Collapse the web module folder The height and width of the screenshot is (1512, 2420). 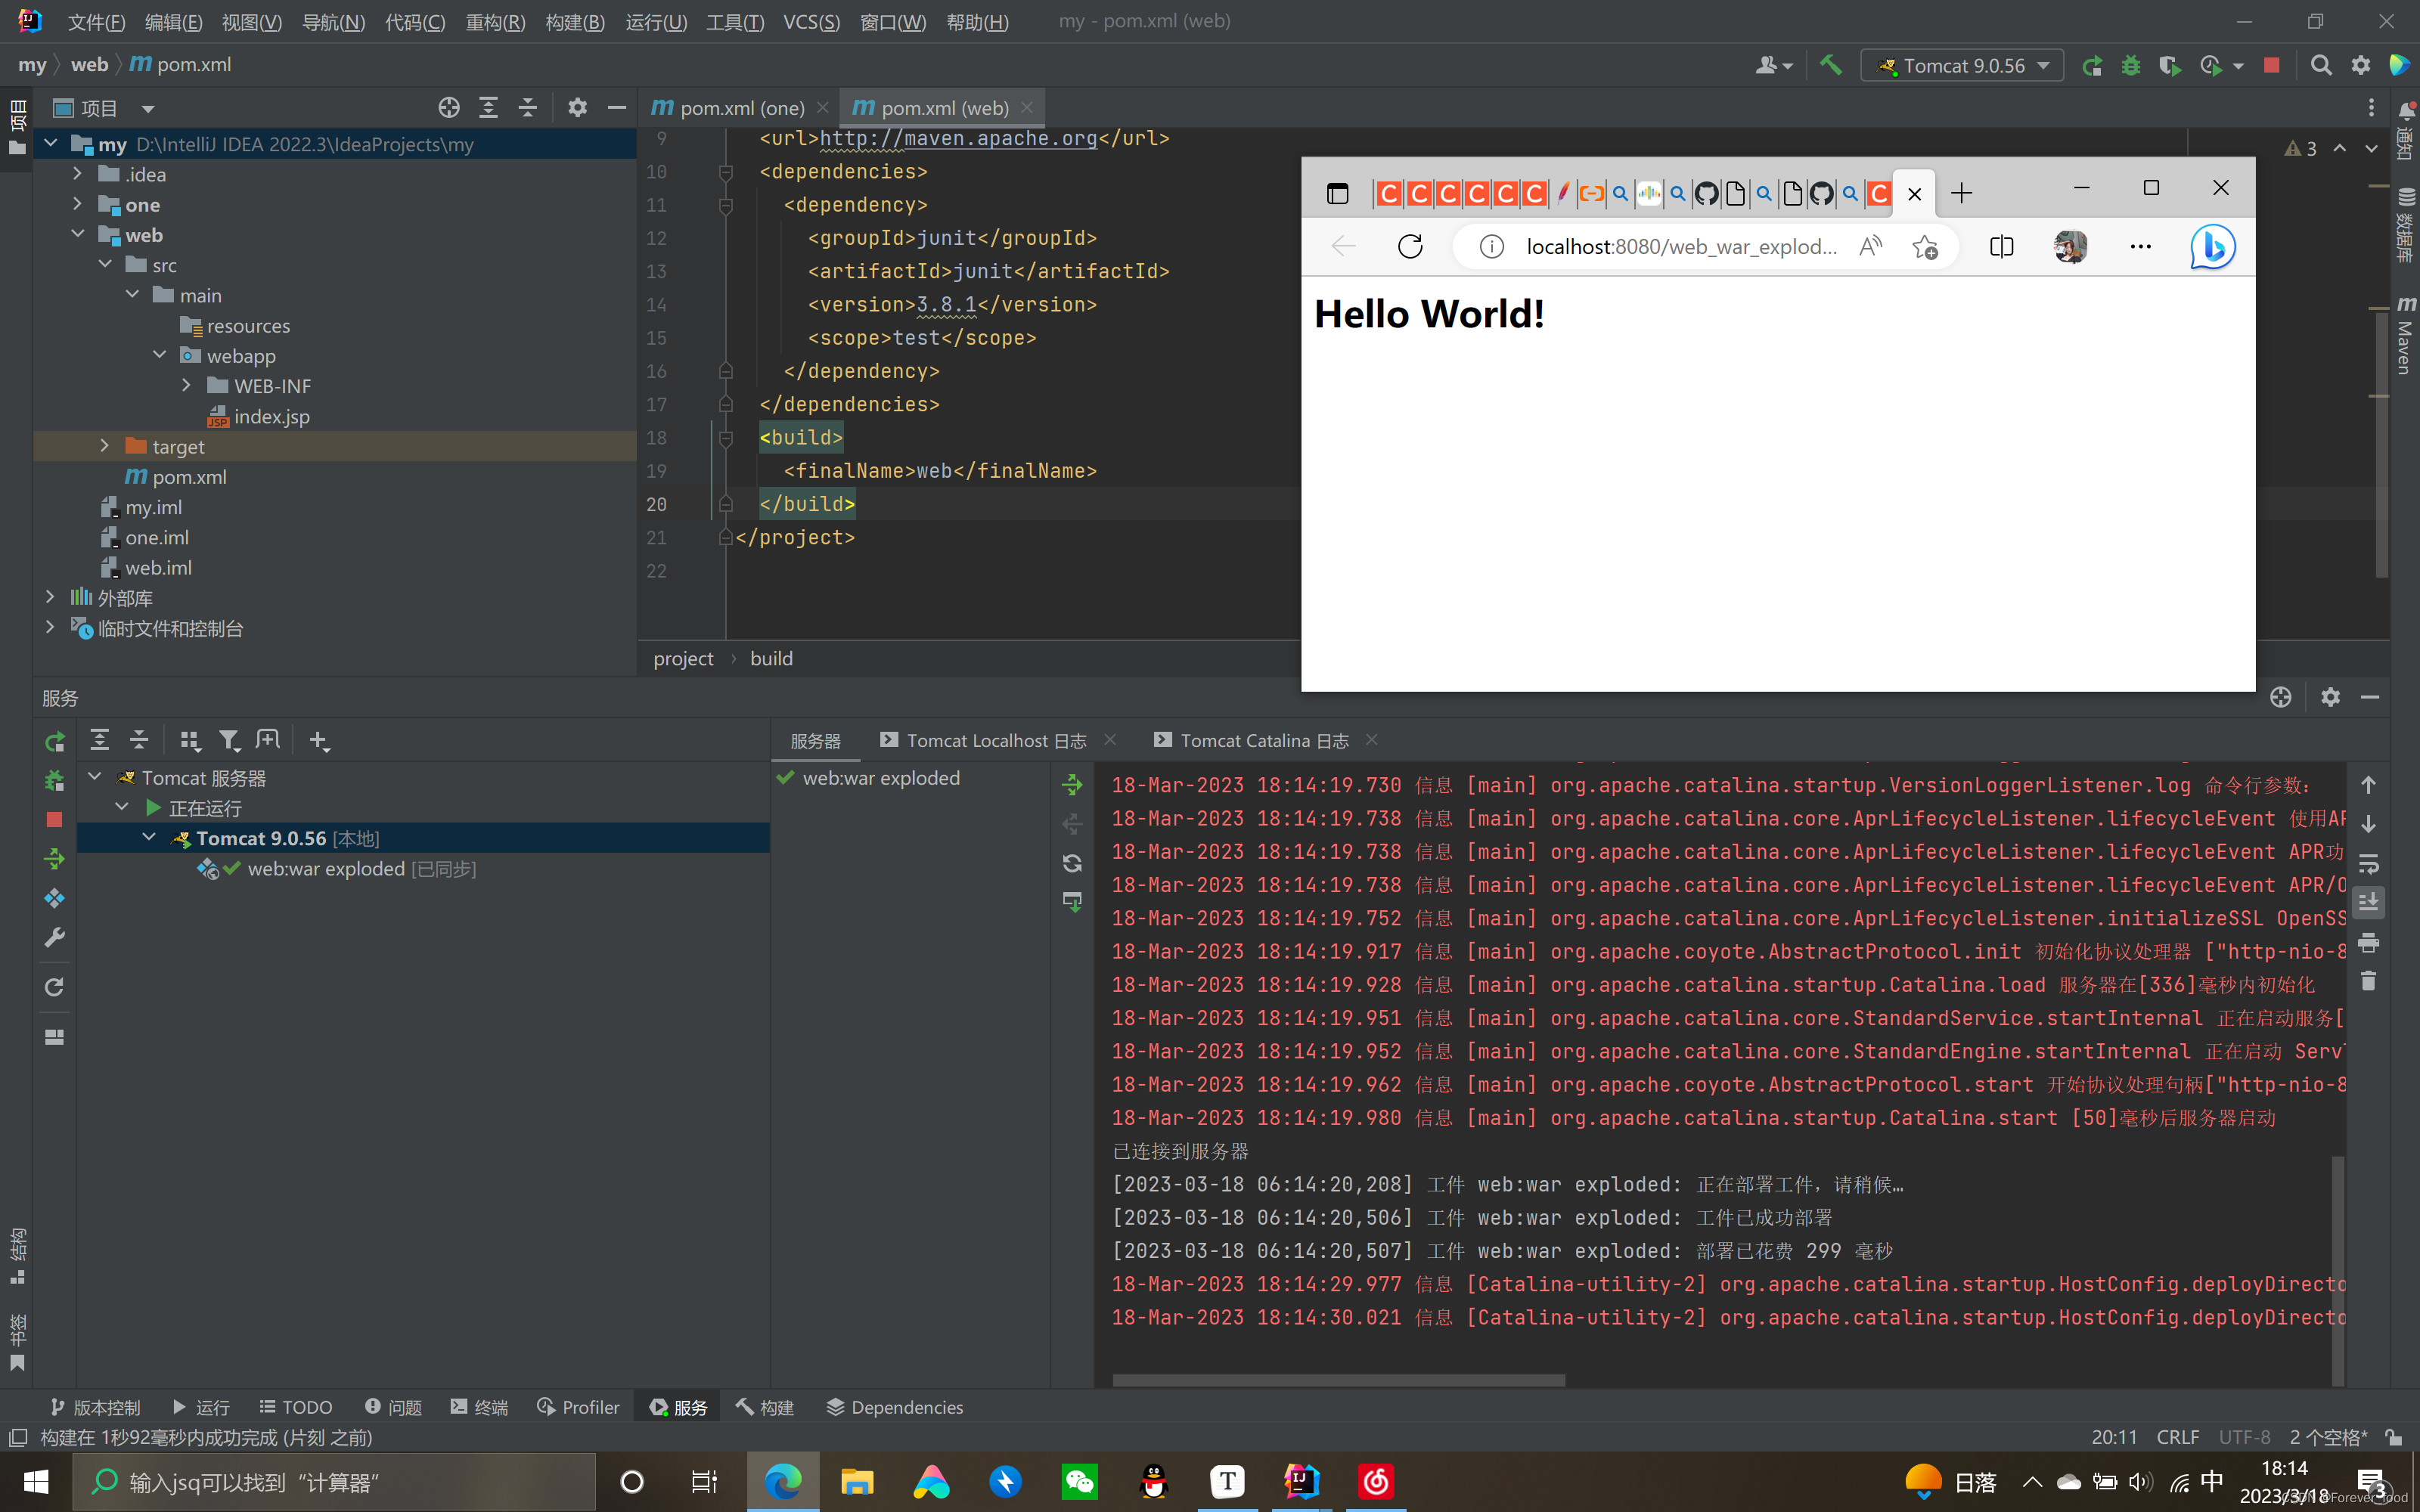[77, 234]
